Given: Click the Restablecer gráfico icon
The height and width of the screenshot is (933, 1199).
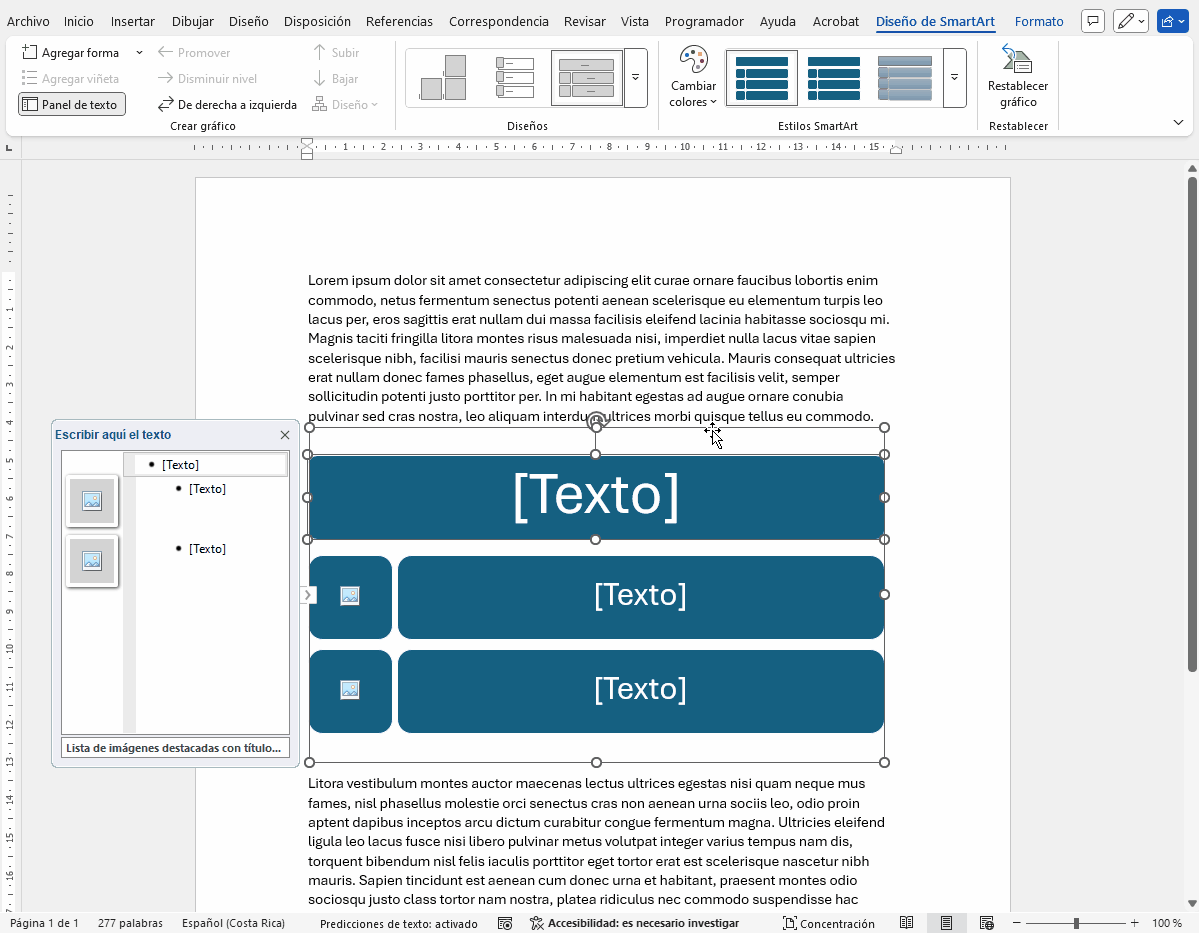Looking at the screenshot, I should [1017, 60].
